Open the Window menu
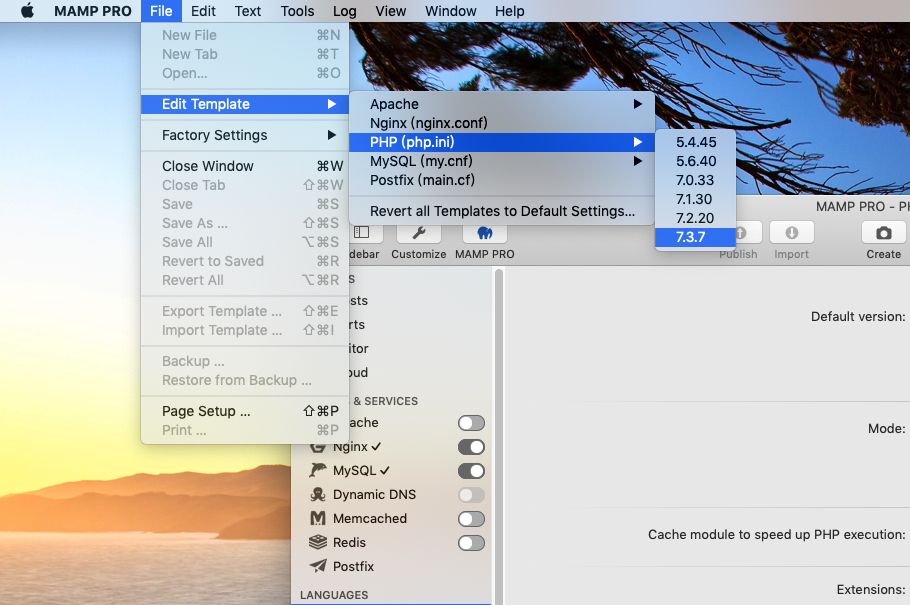Viewport: 910px width, 605px height. 450,11
